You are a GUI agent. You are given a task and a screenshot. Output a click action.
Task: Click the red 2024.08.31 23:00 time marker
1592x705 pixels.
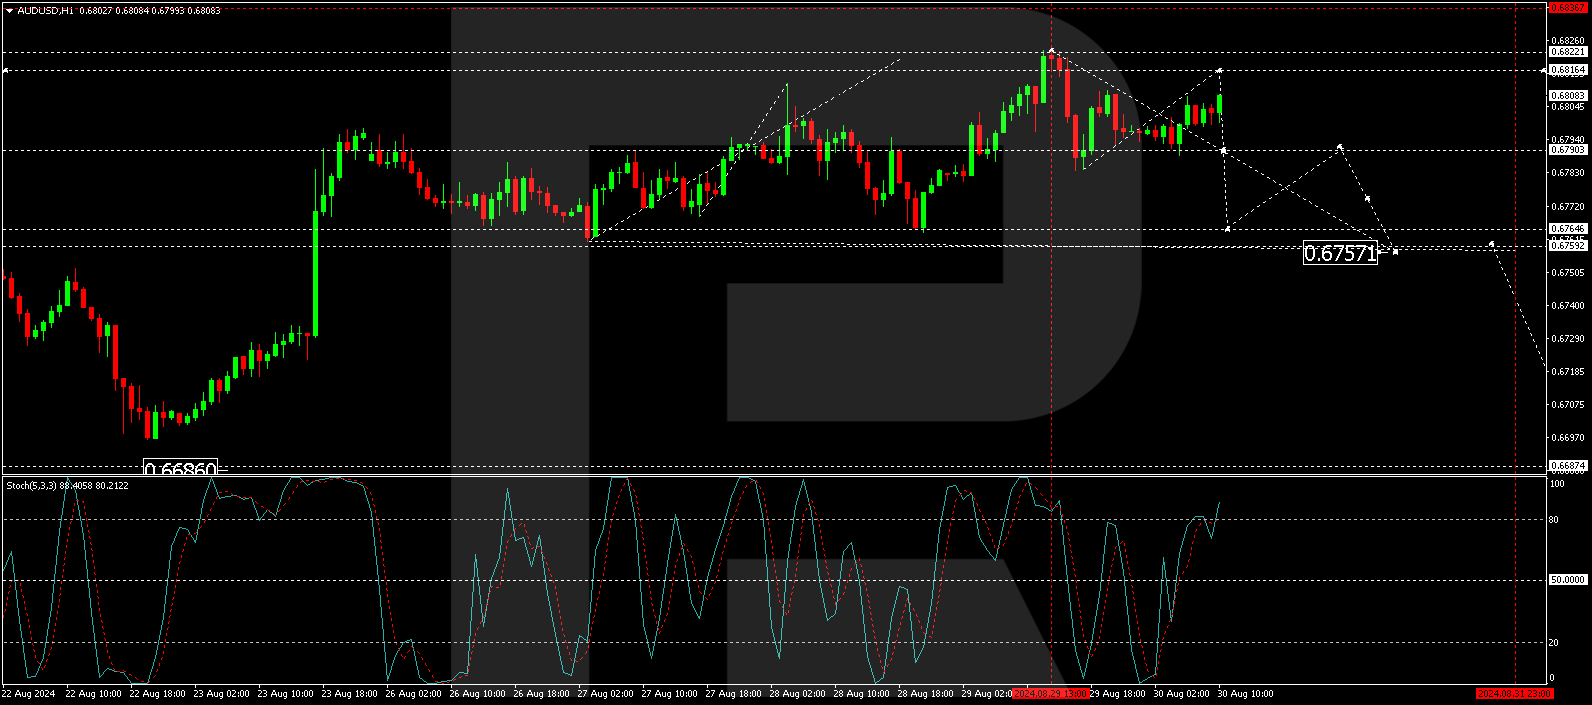pos(1515,694)
